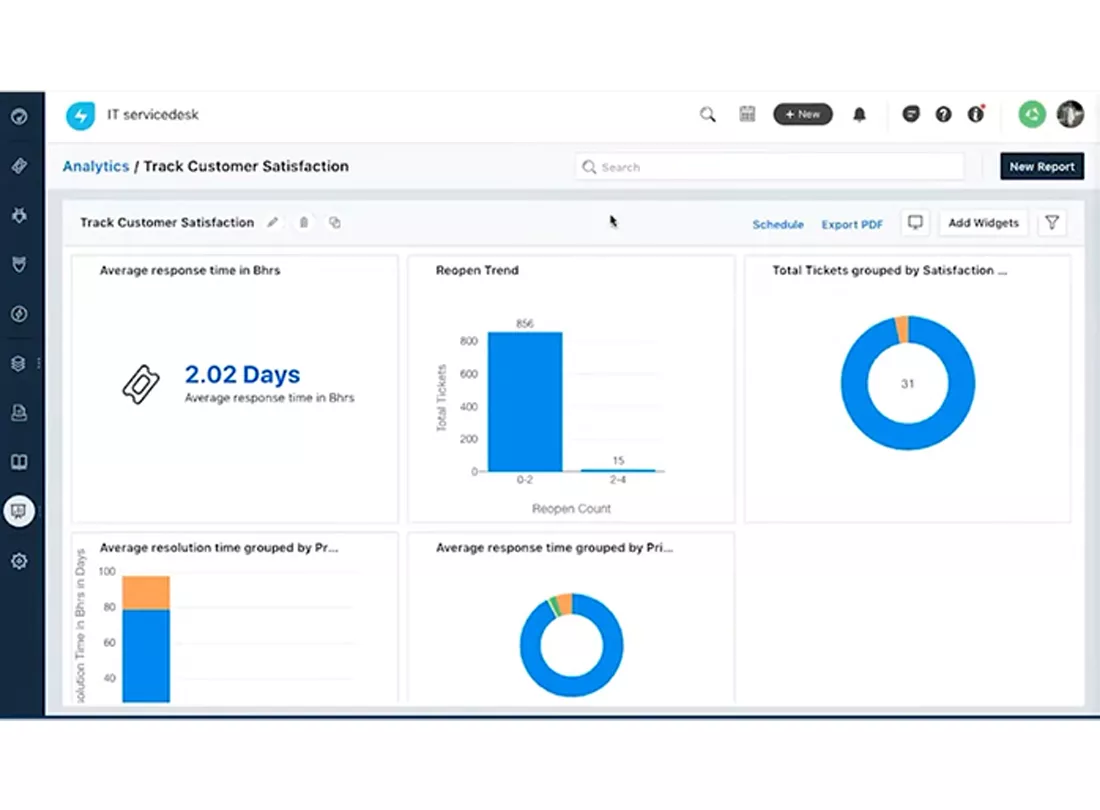The height and width of the screenshot is (810, 1100).
Task: Click the Add Widgets button
Action: pos(983,222)
